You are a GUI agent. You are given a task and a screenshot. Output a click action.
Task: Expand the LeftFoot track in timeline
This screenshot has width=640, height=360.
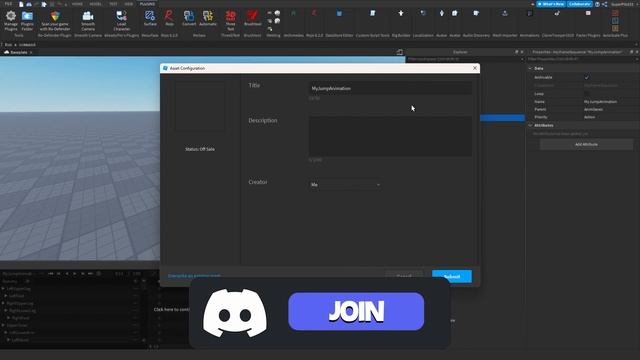6,296
